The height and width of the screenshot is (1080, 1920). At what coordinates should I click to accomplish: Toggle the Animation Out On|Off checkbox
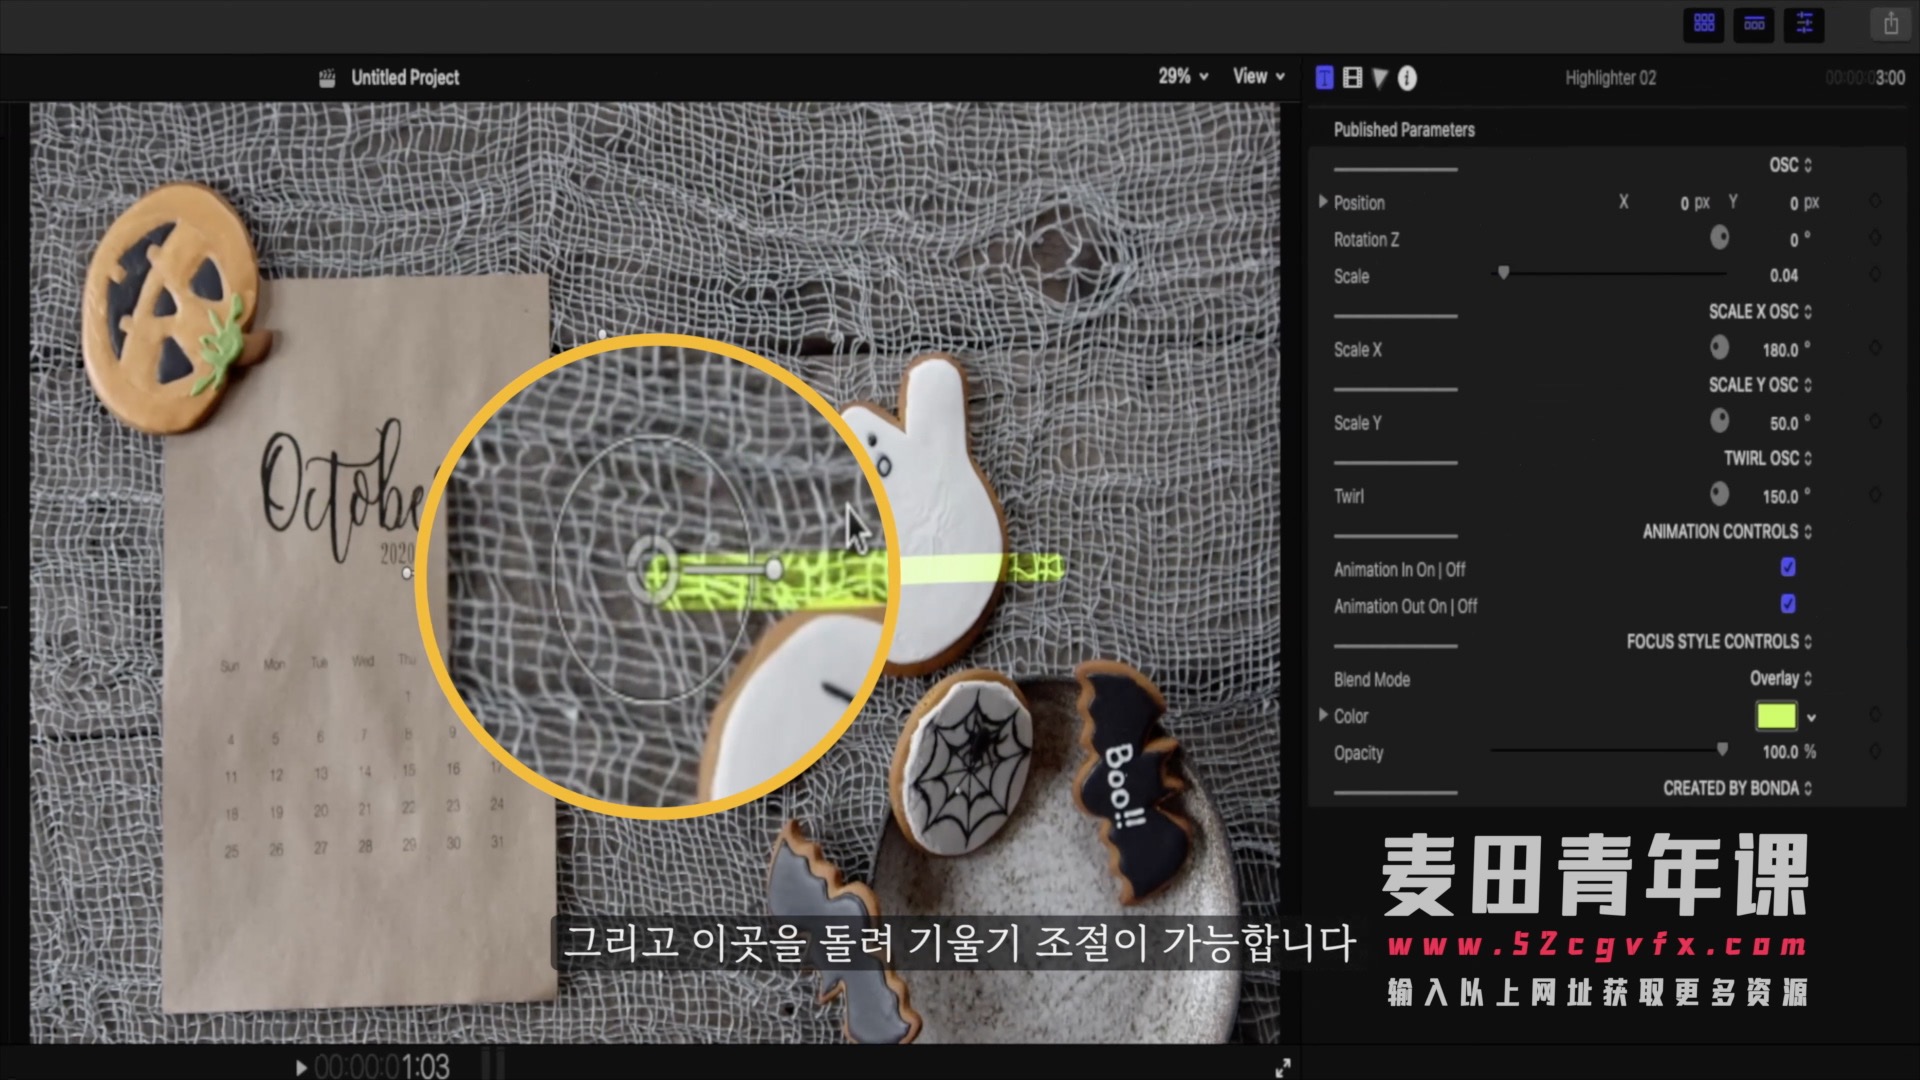1788,604
